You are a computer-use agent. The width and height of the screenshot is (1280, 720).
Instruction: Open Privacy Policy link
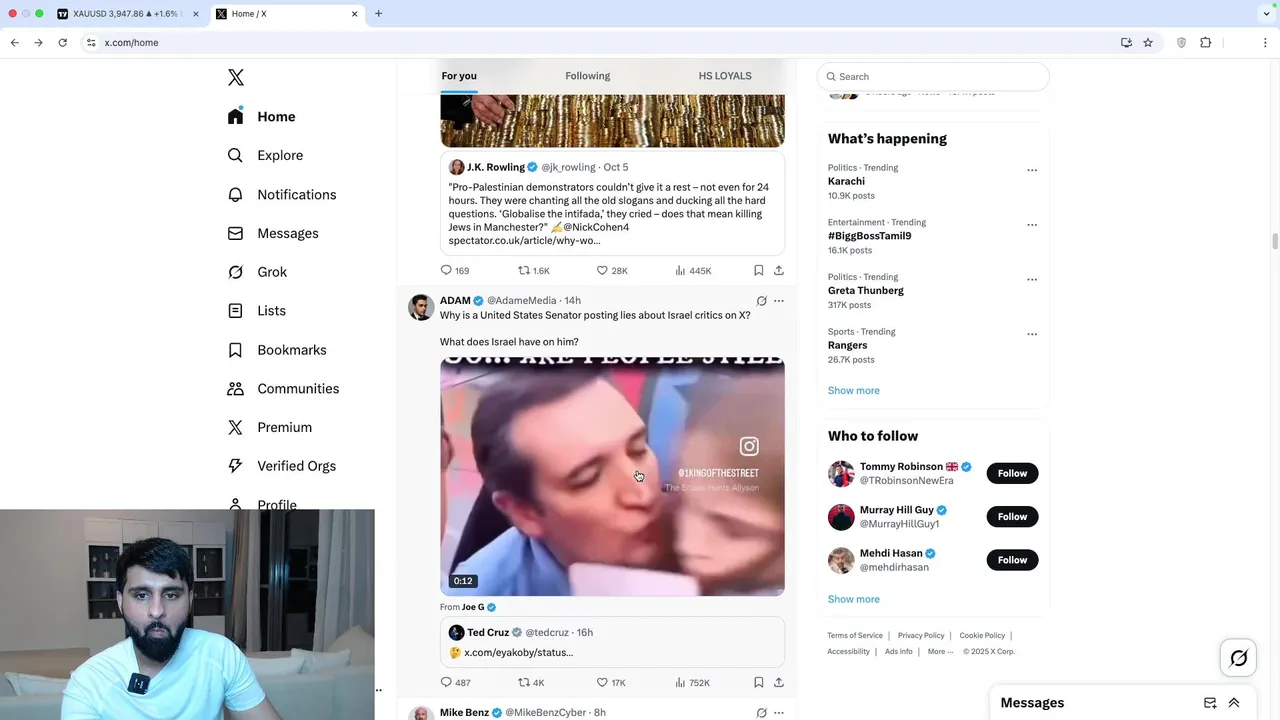point(921,635)
